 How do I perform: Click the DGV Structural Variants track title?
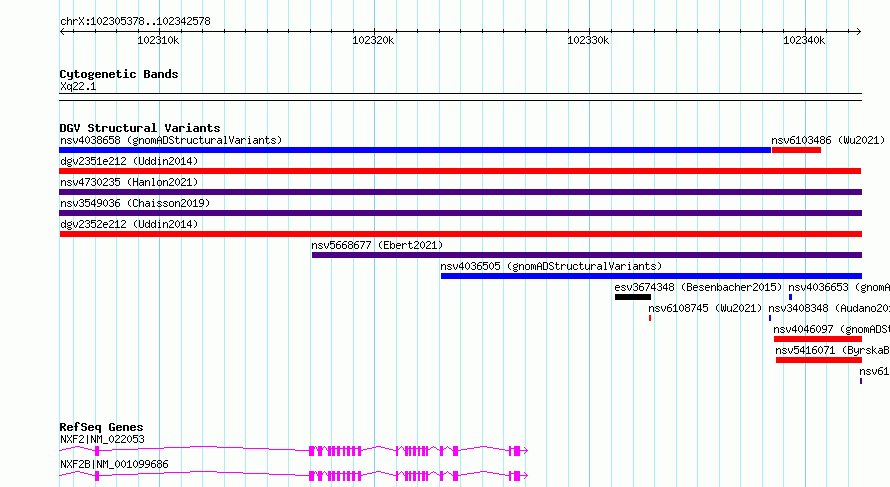coord(140,128)
